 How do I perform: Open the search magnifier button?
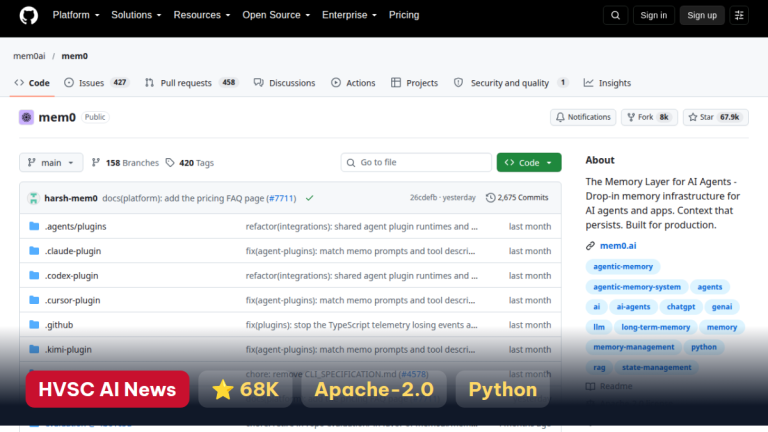[x=615, y=15]
